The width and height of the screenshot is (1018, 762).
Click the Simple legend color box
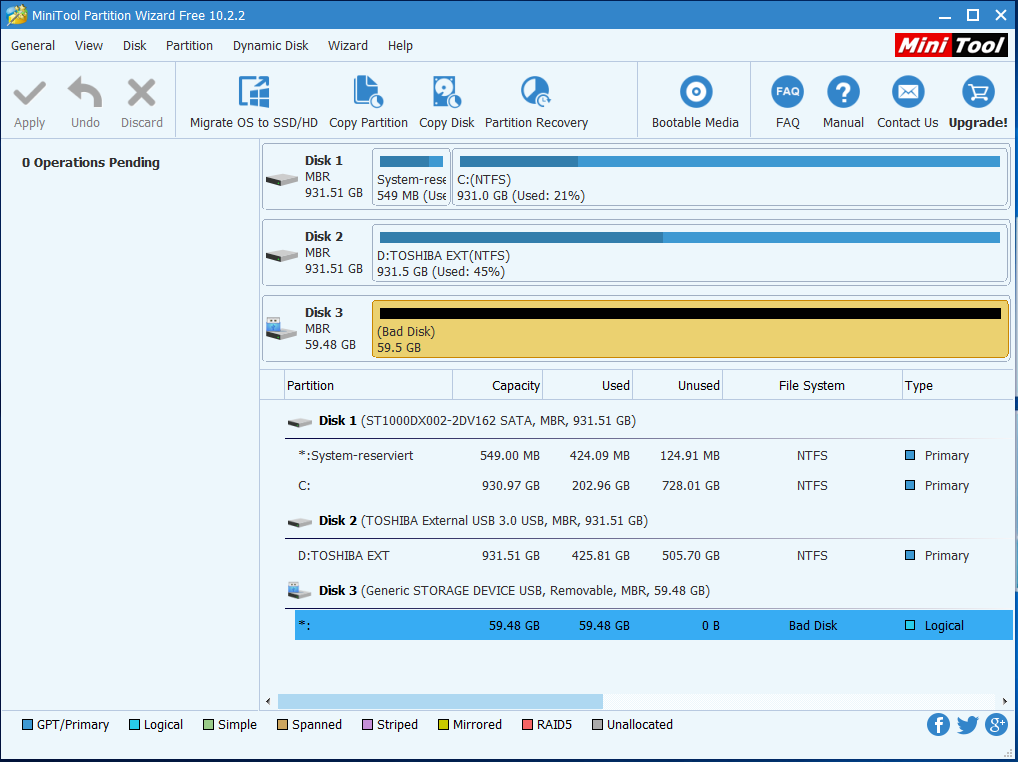pyautogui.click(x=208, y=724)
